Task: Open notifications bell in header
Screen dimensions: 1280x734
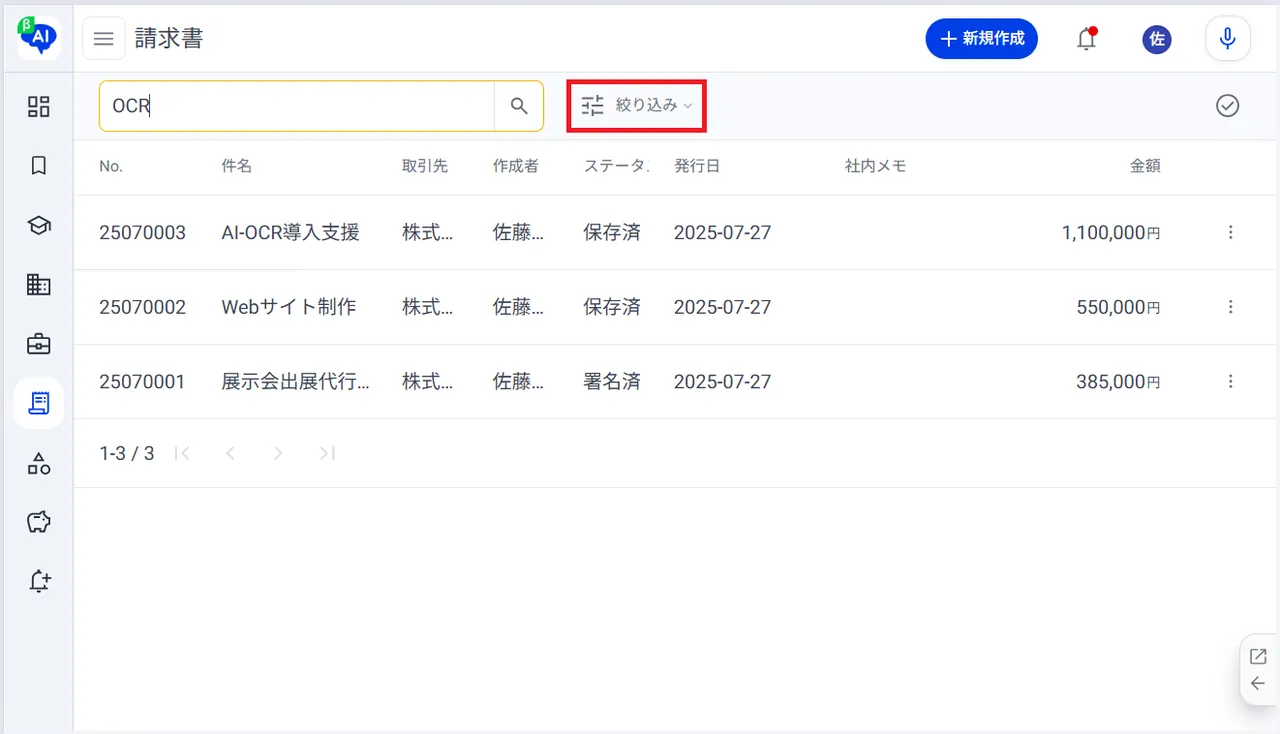Action: [x=1087, y=39]
